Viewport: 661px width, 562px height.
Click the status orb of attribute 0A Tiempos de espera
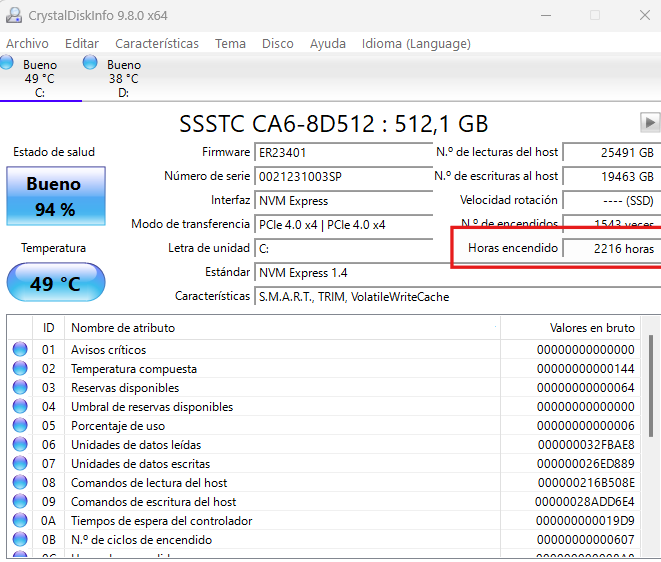coord(20,520)
